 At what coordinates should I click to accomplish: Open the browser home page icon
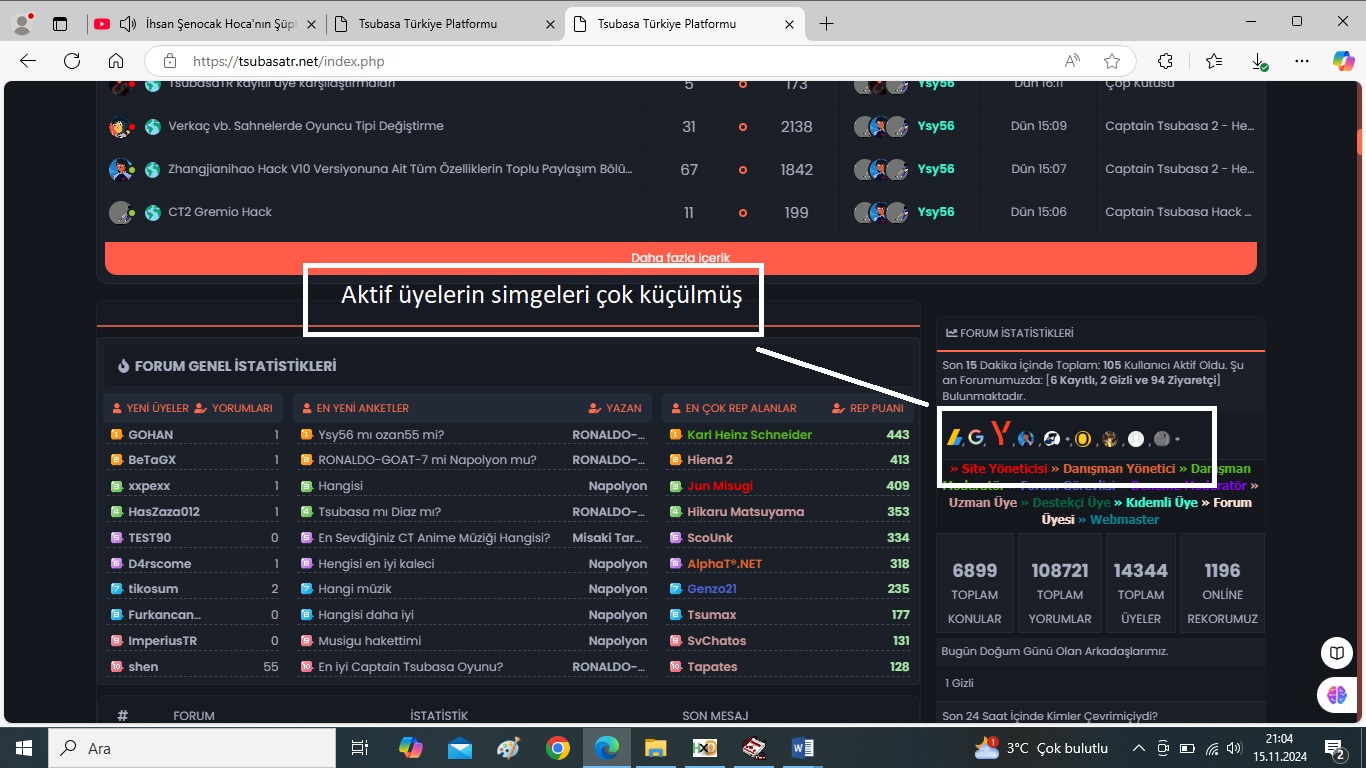[116, 61]
